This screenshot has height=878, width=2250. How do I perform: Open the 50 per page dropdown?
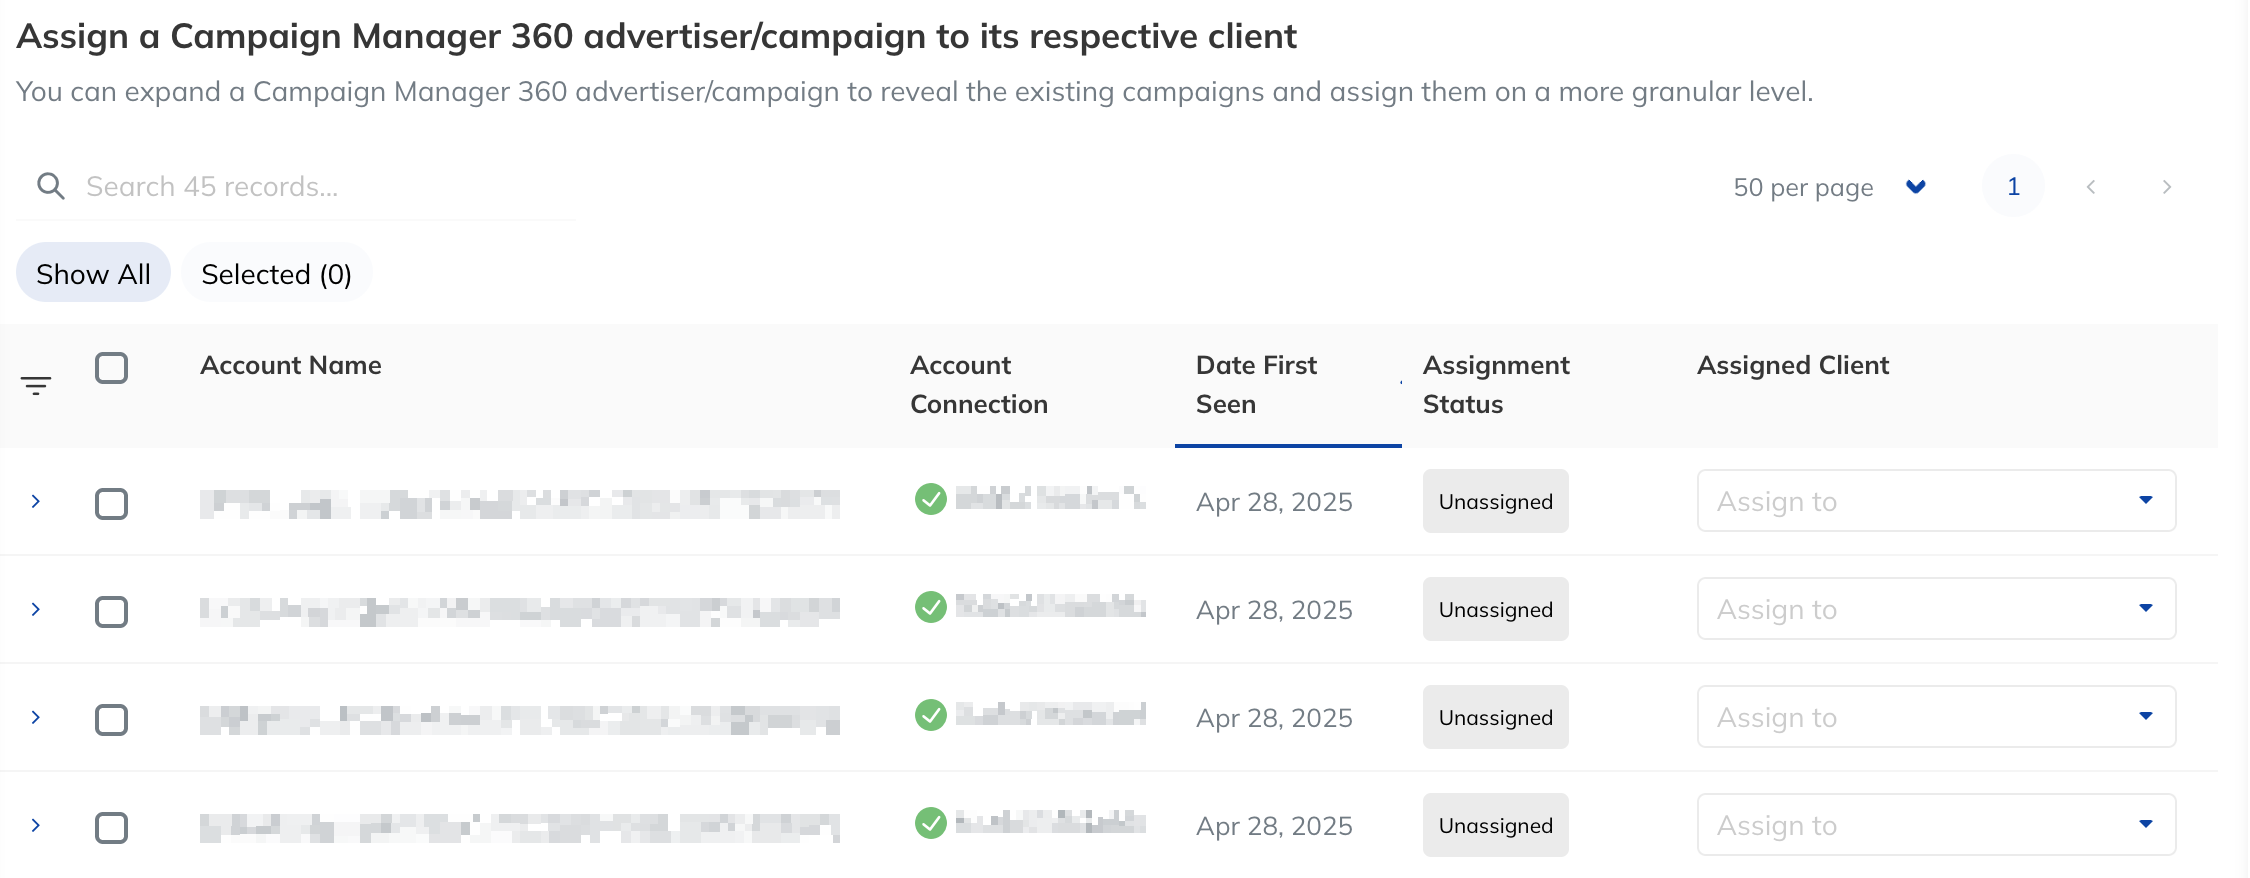[x=1829, y=187]
